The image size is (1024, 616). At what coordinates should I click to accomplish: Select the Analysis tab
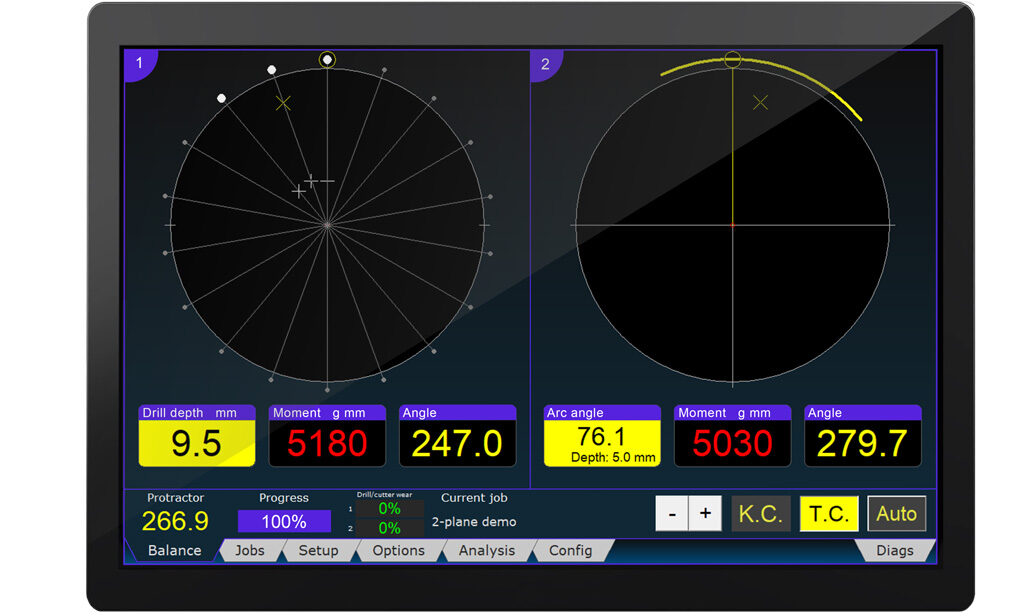(487, 551)
